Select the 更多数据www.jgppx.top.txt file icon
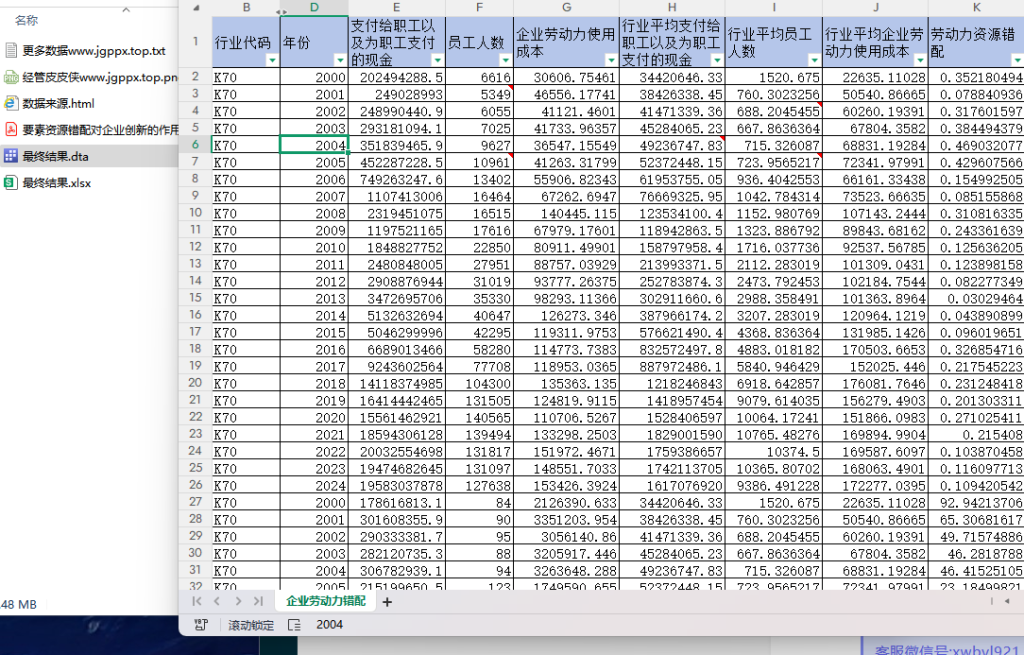This screenshot has width=1024, height=655. coord(10,50)
